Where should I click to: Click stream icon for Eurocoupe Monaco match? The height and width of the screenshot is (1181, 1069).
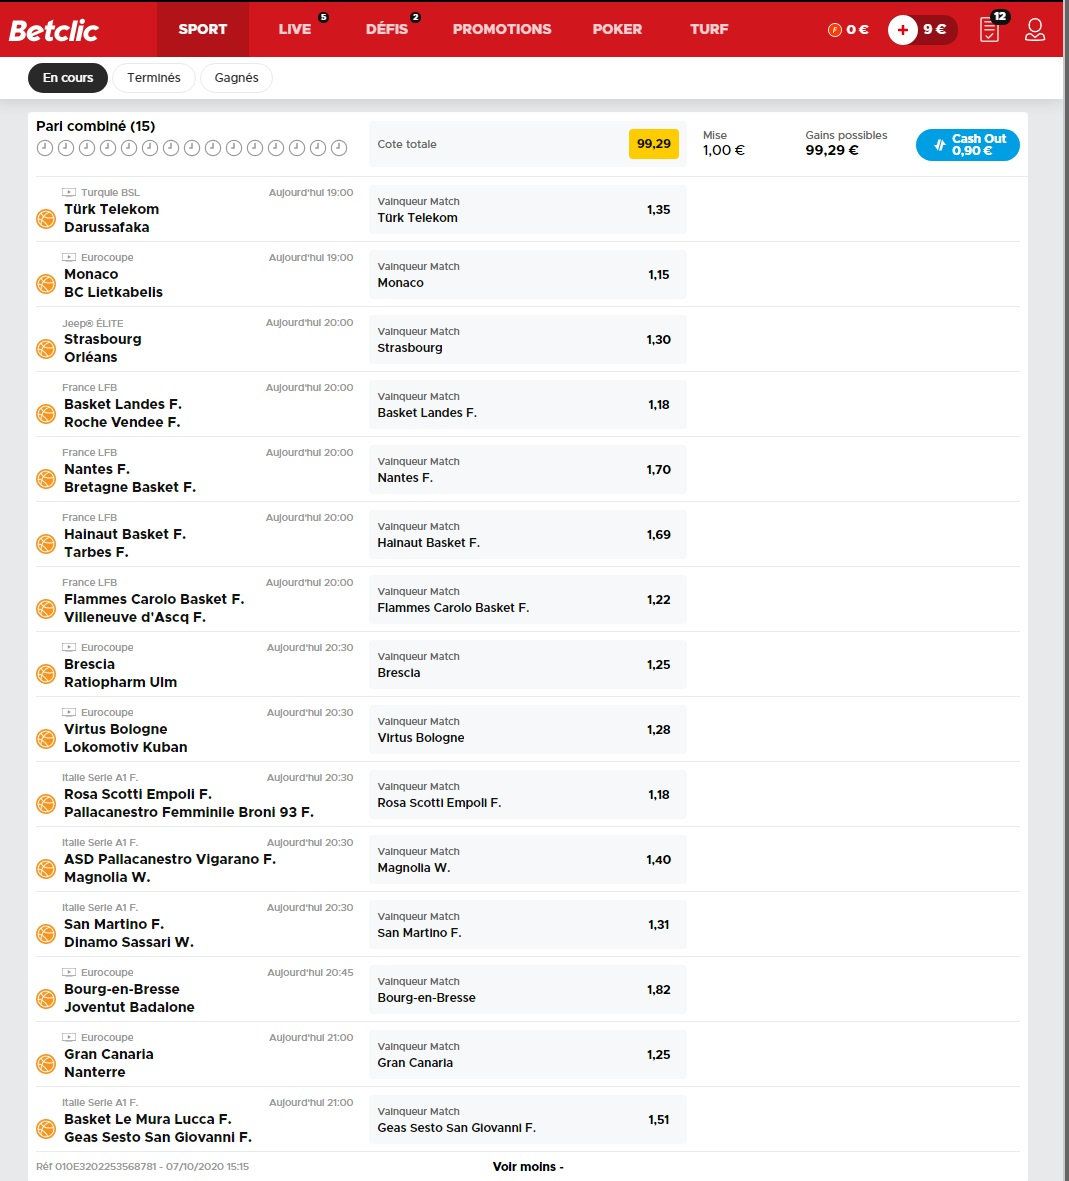[69, 257]
